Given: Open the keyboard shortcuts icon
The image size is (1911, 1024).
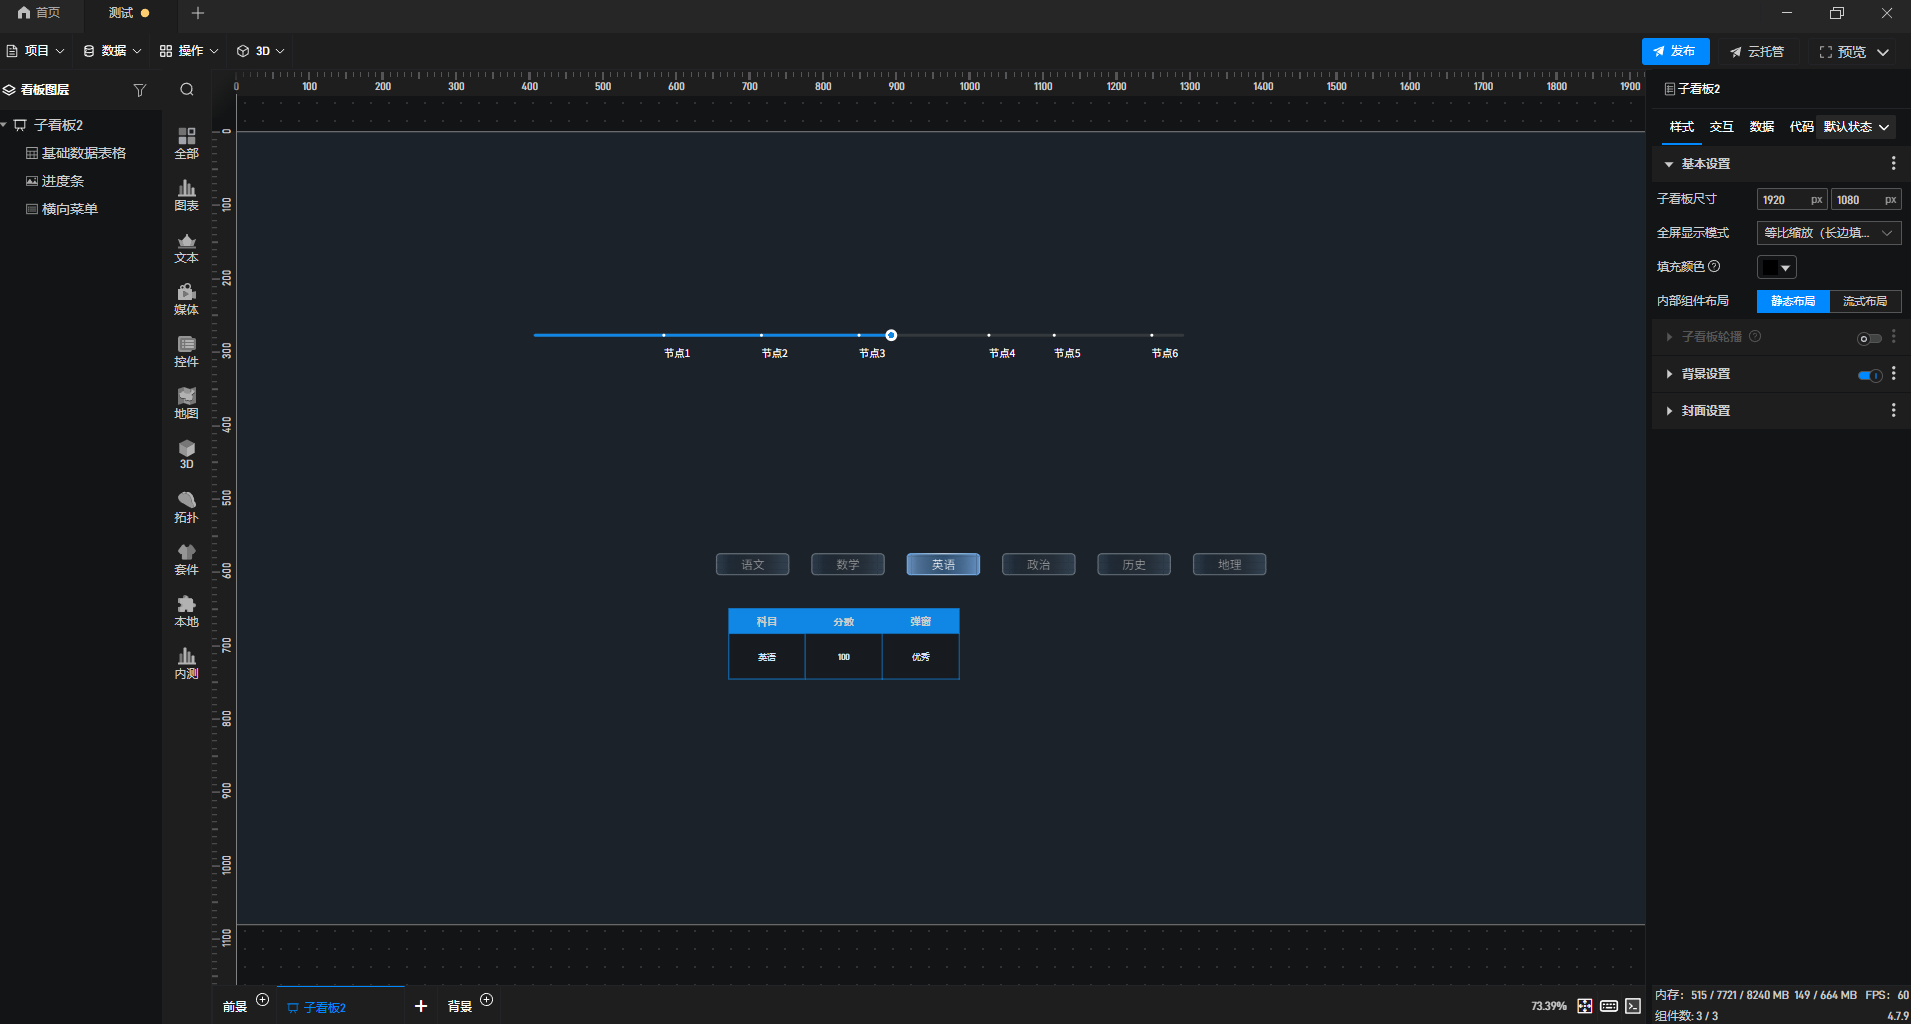Looking at the screenshot, I should [x=1609, y=1006].
